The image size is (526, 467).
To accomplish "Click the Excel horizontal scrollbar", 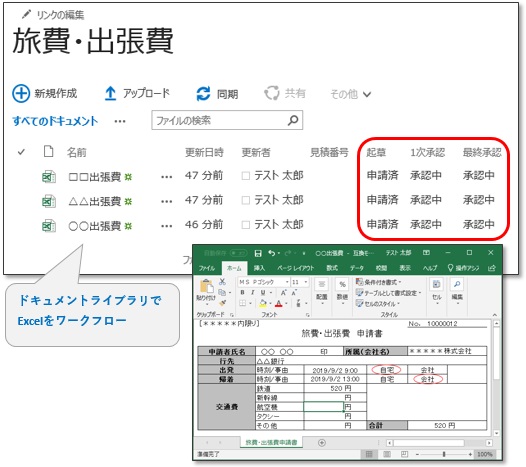I will pos(439,443).
